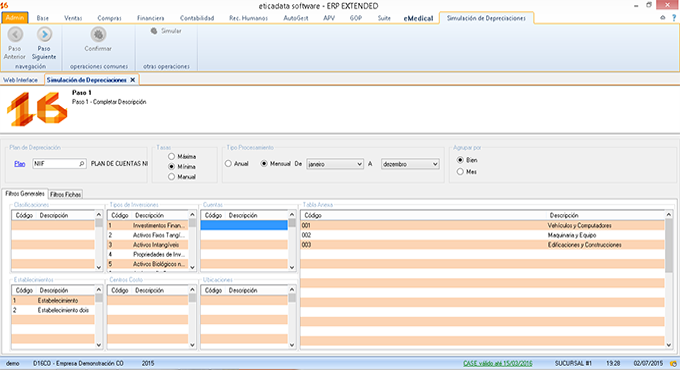Screen dimensions: 680x370
Task: Select row Propiedades de Inv...
Action: (148, 254)
